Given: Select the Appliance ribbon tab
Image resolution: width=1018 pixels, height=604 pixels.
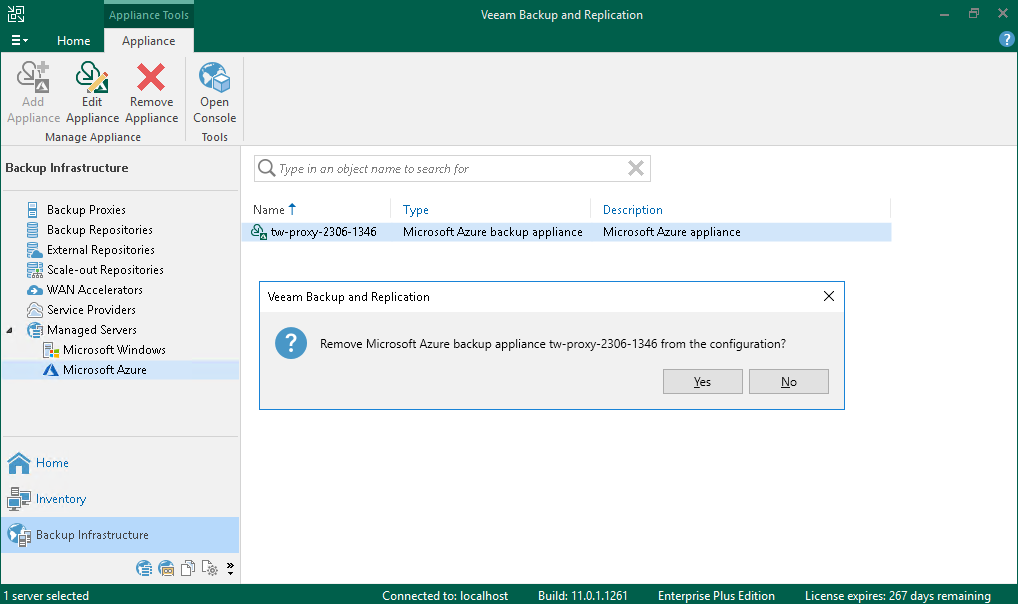Looking at the screenshot, I should [149, 41].
